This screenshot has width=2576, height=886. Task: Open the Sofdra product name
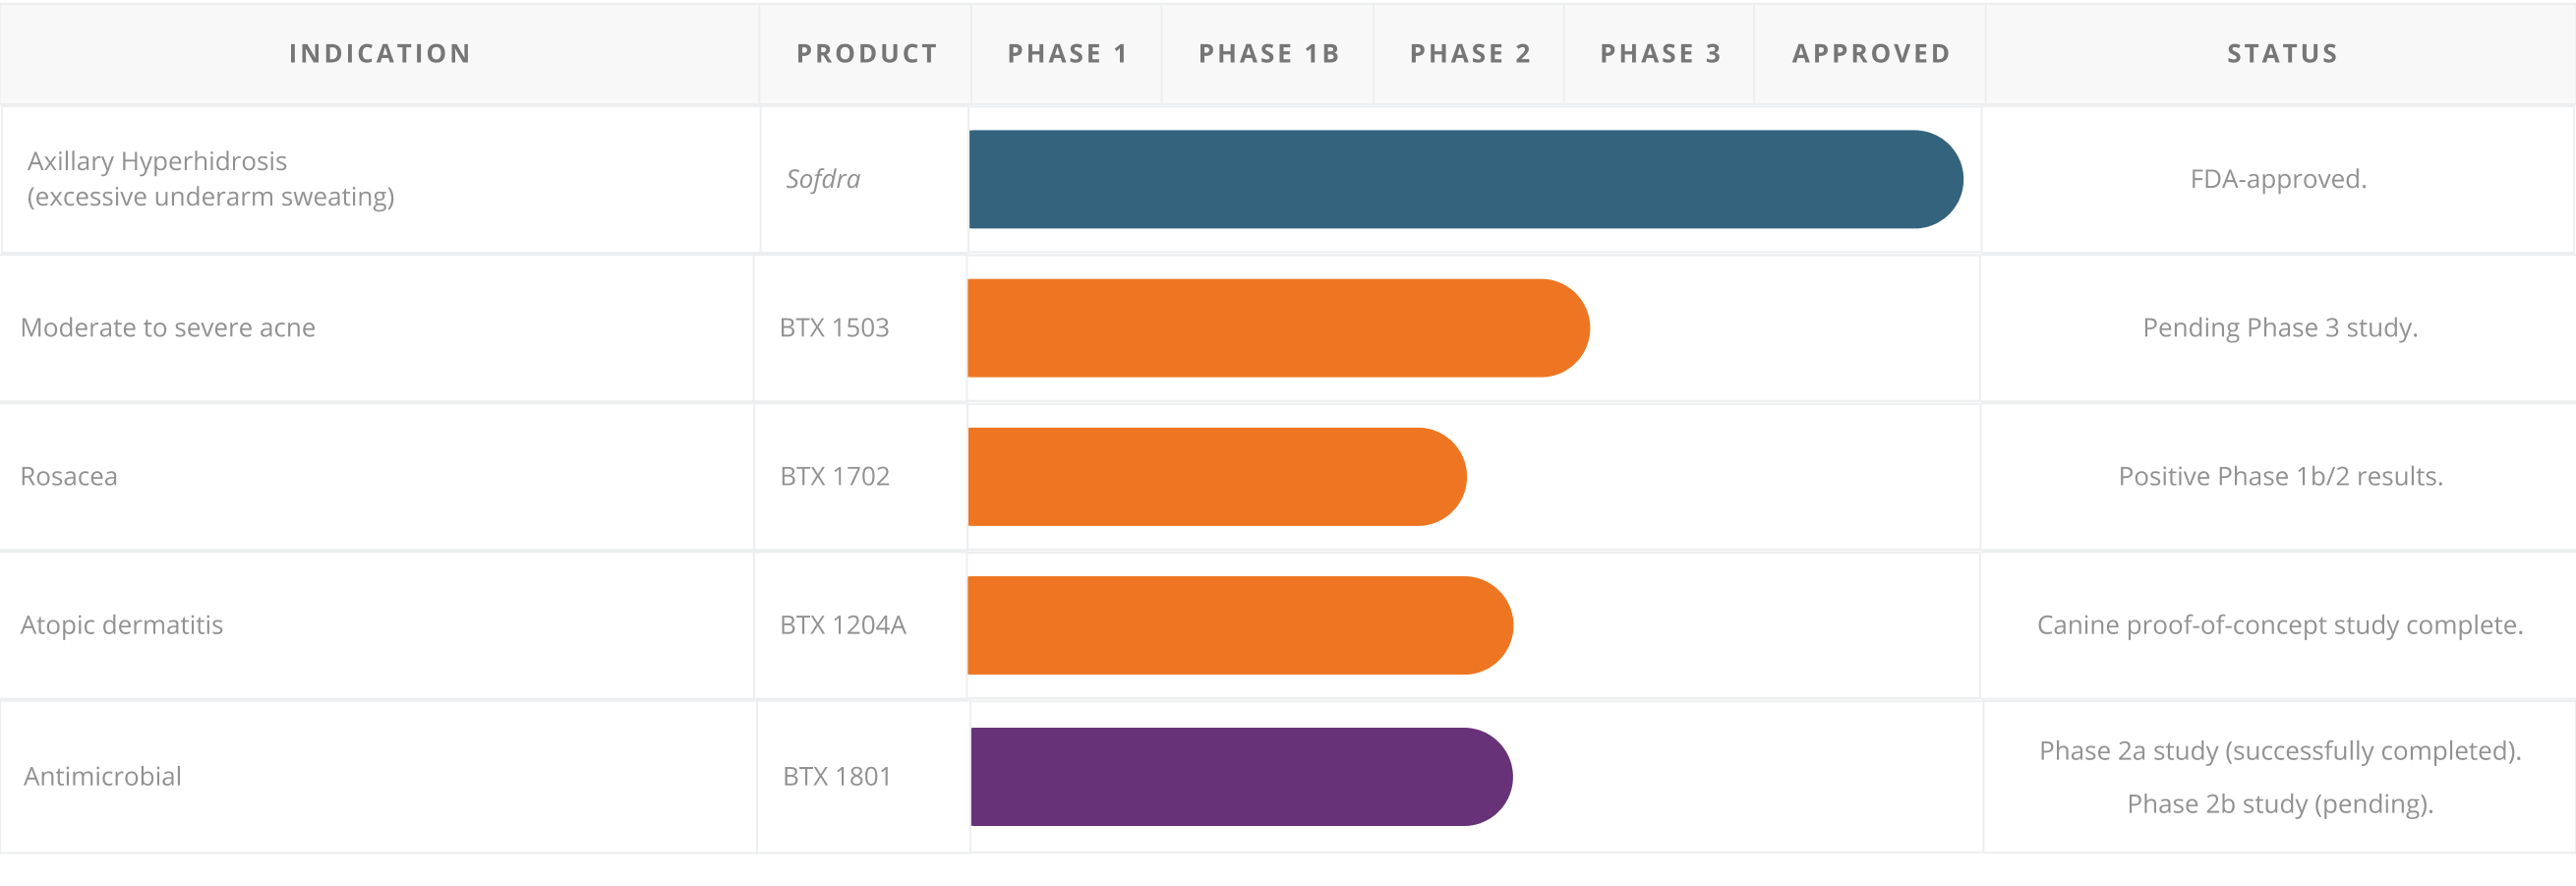coord(823,180)
